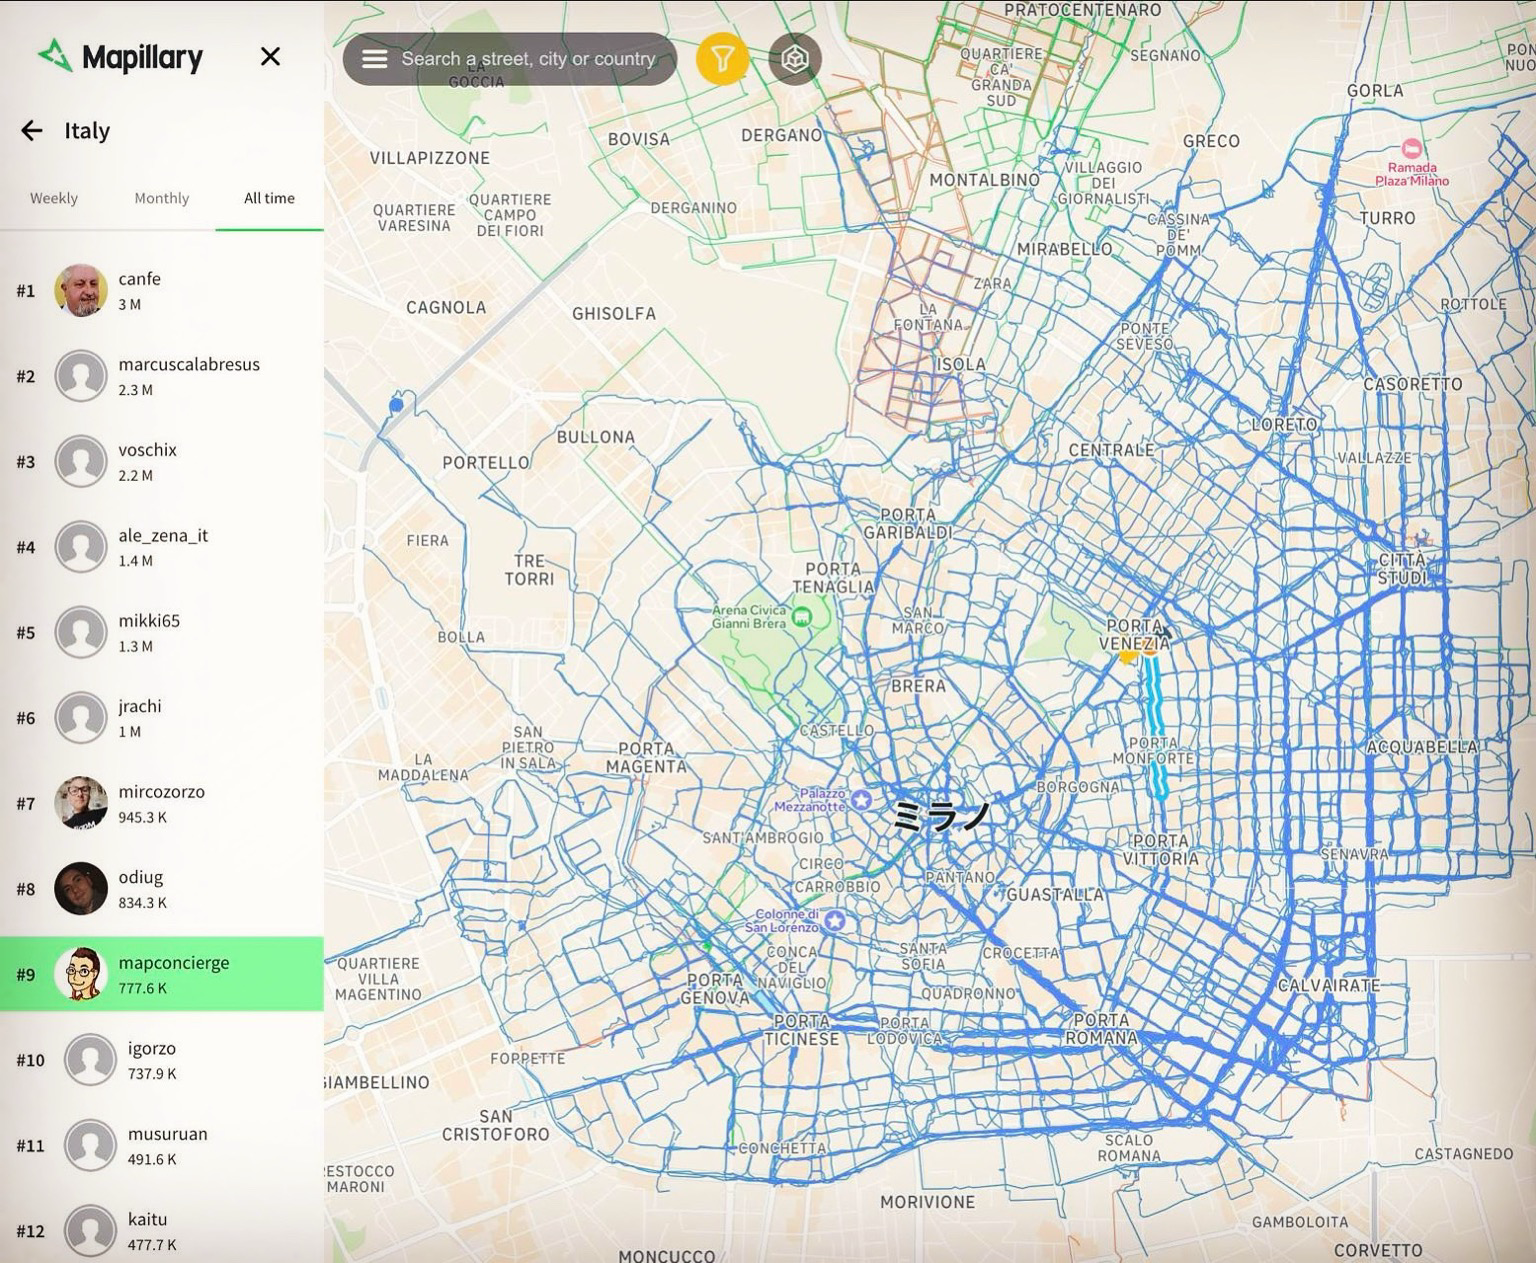The image size is (1536, 1263).
Task: Click the Arena Civica Gianni Brera marker
Action: click(x=801, y=617)
